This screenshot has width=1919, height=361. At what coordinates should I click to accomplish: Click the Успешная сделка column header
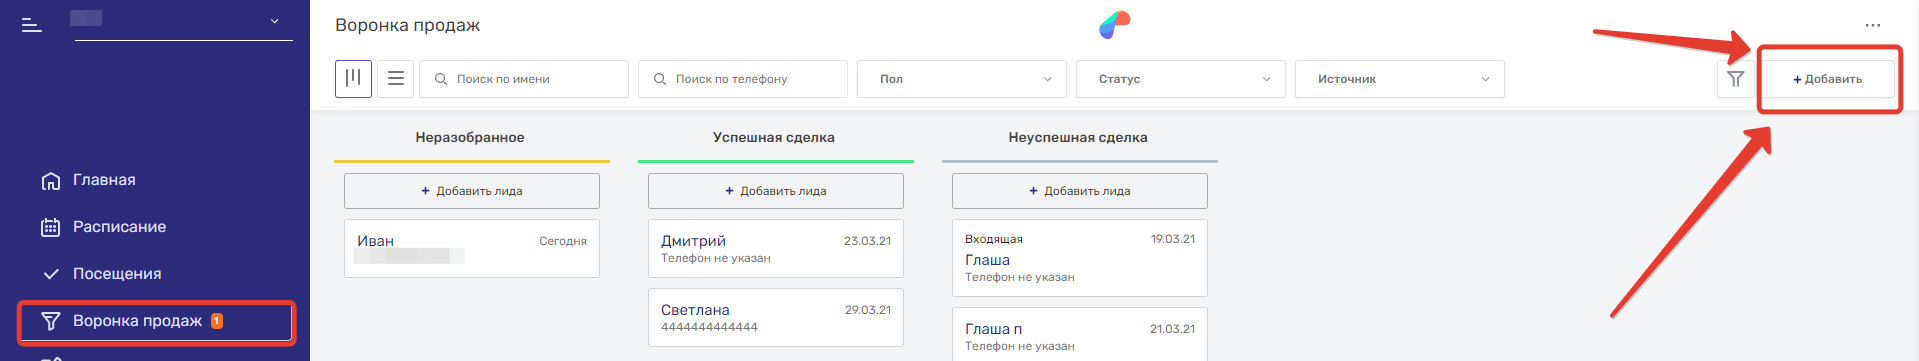point(774,138)
